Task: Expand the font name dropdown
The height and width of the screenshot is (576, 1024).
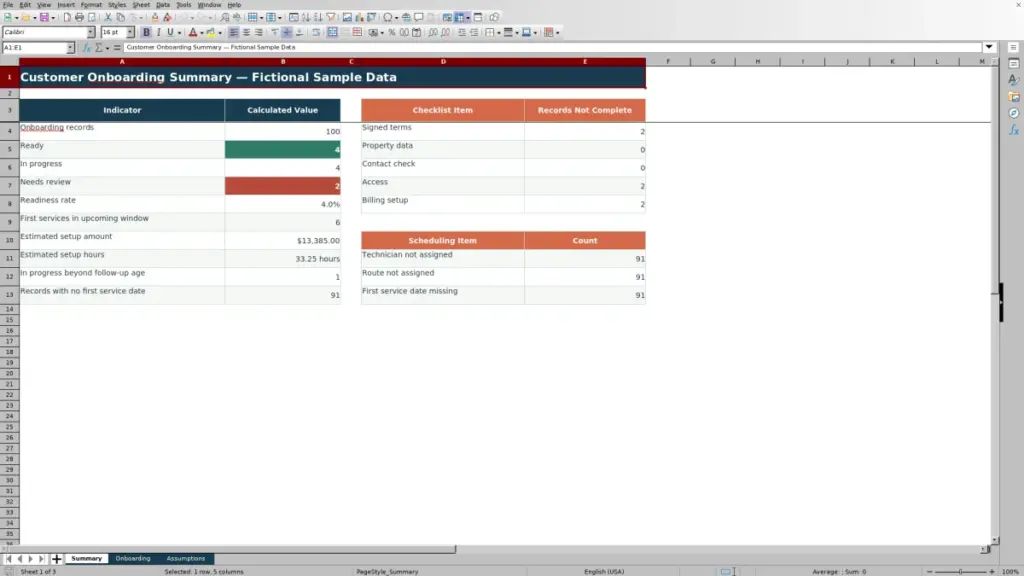Action: point(91,32)
